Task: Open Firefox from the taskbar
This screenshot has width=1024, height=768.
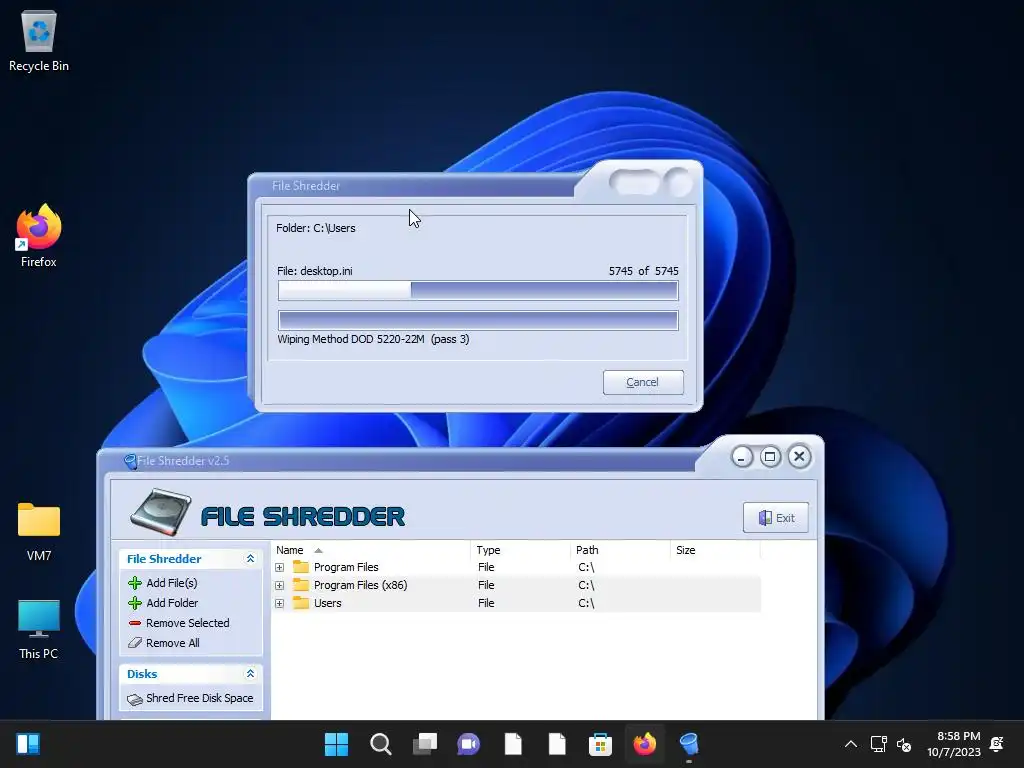Action: click(645, 744)
